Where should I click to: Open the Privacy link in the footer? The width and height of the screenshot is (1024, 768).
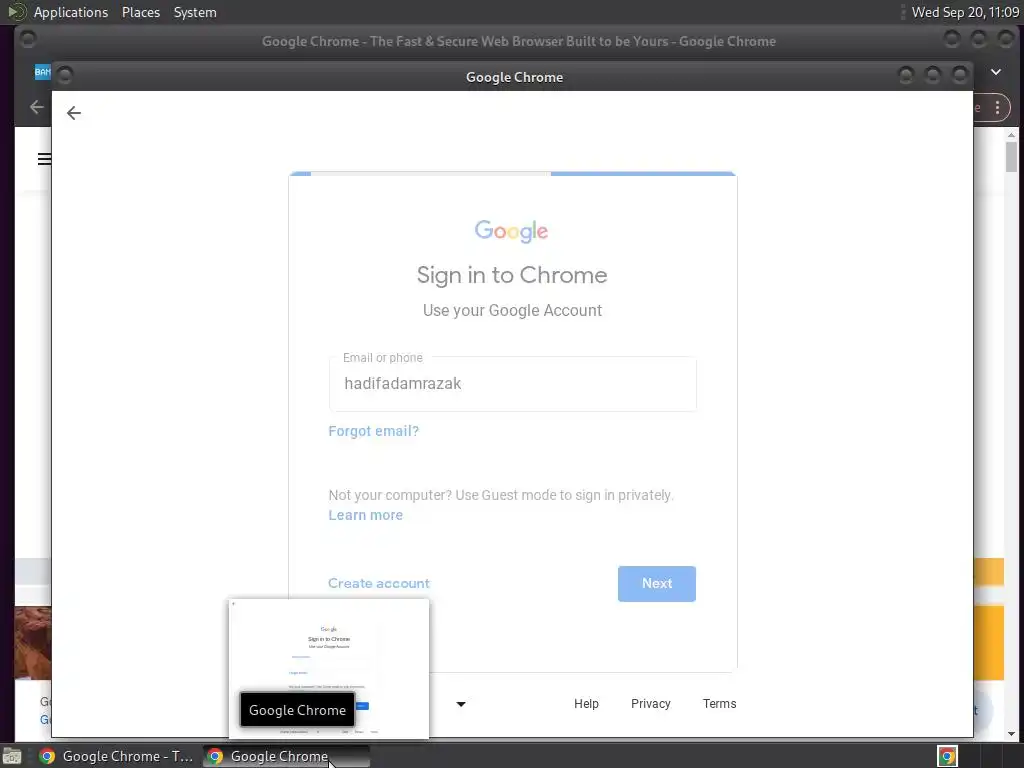(650, 703)
